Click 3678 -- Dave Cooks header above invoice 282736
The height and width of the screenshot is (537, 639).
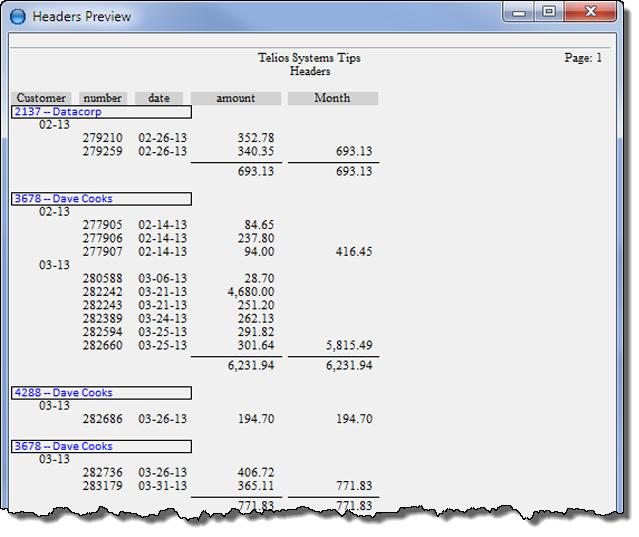(62, 446)
